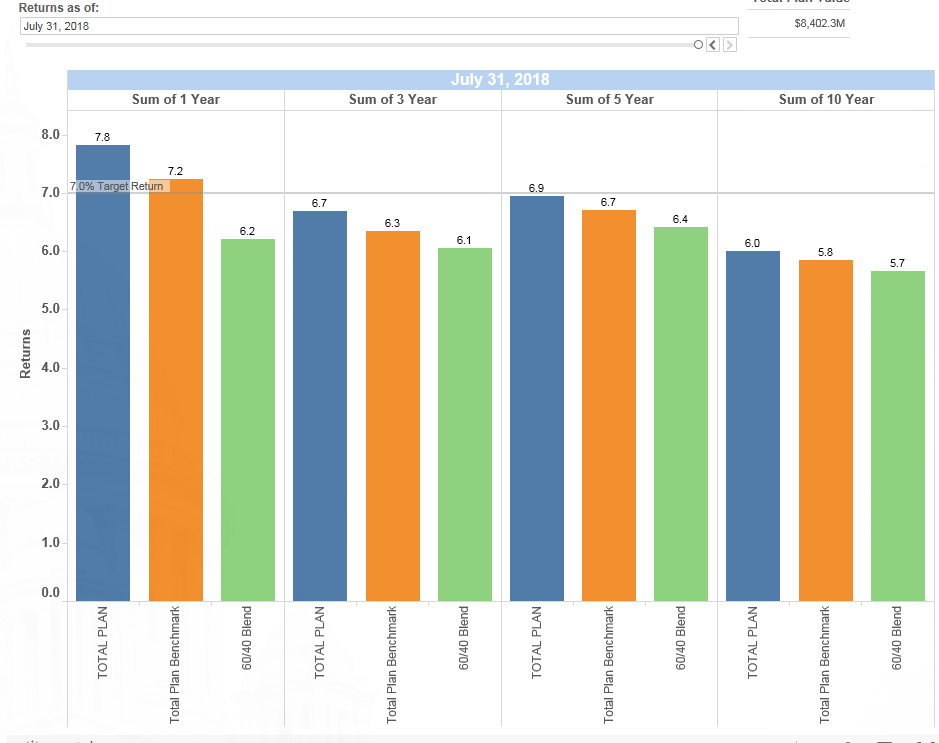Select the 10 Year TOTAL PLAN bar labeled 6.0
939x743 pixels.
753,426
